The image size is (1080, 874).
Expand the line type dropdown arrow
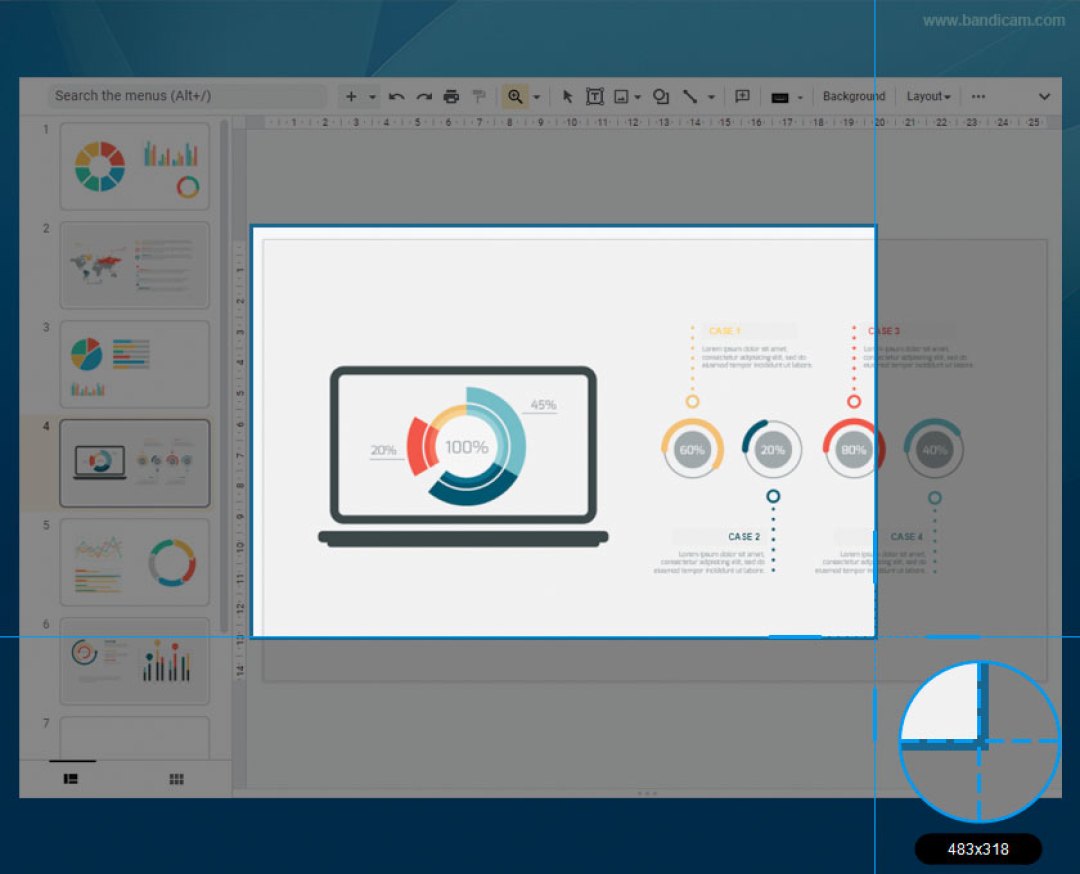(x=711, y=97)
